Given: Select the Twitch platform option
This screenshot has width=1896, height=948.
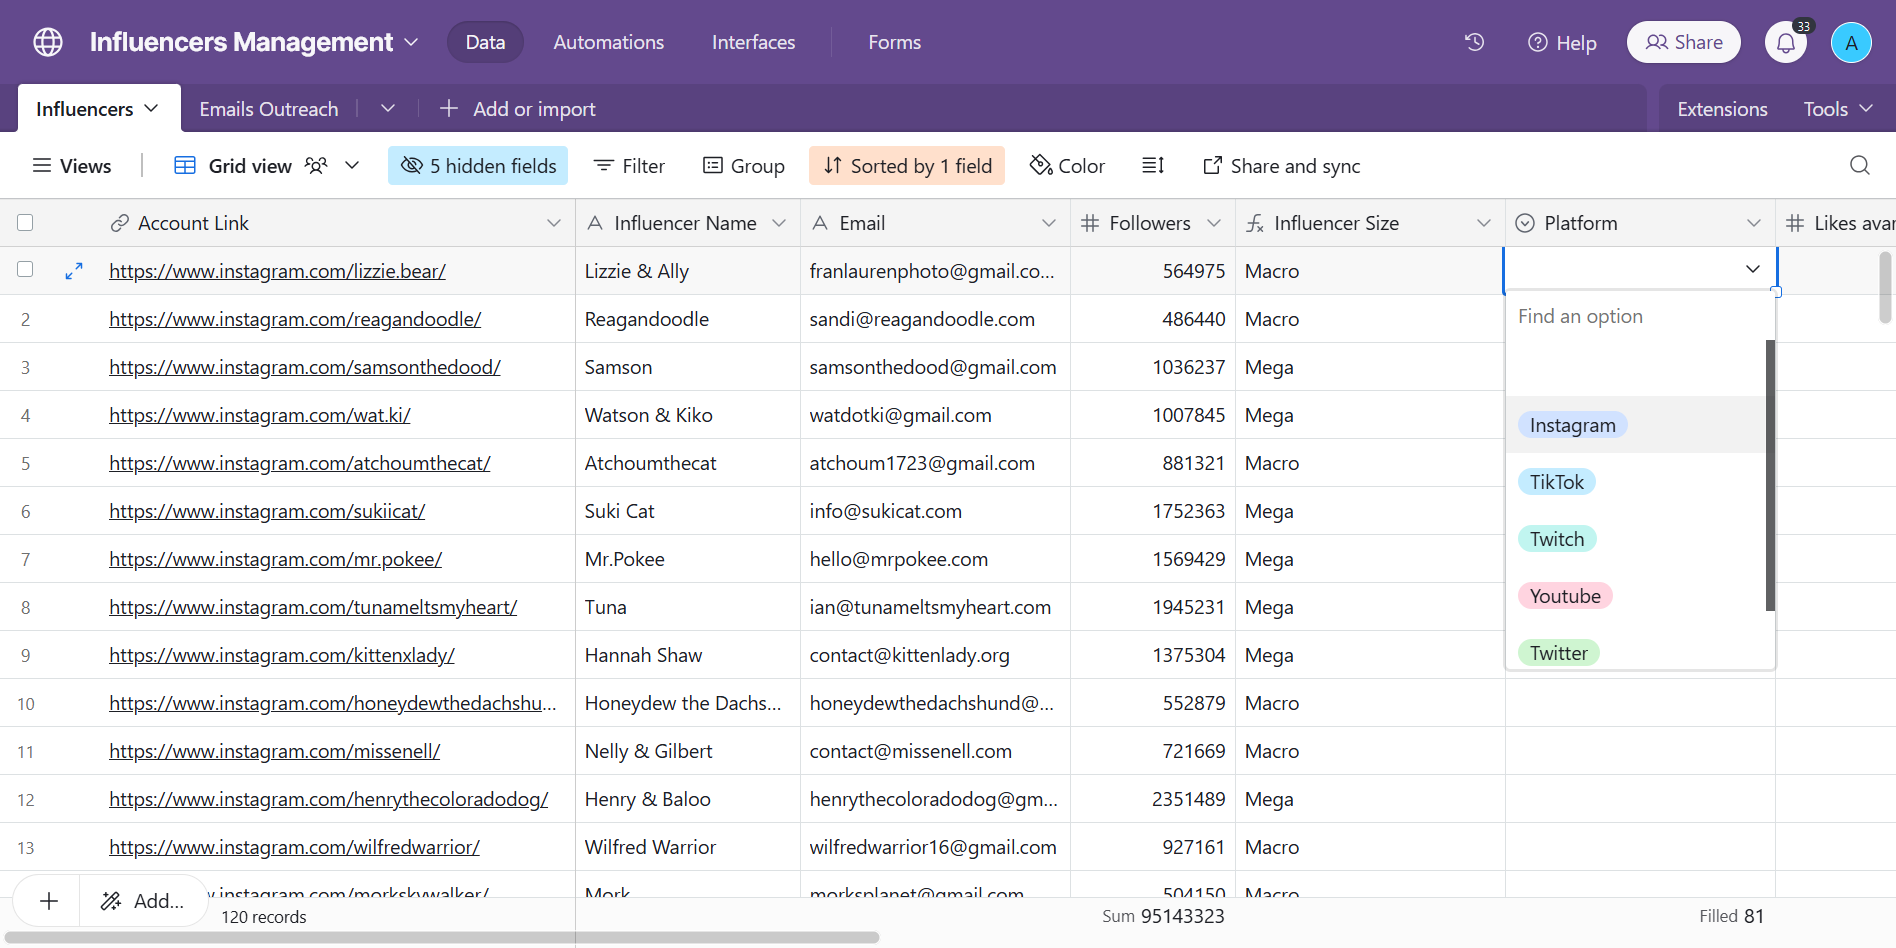Looking at the screenshot, I should point(1557,539).
